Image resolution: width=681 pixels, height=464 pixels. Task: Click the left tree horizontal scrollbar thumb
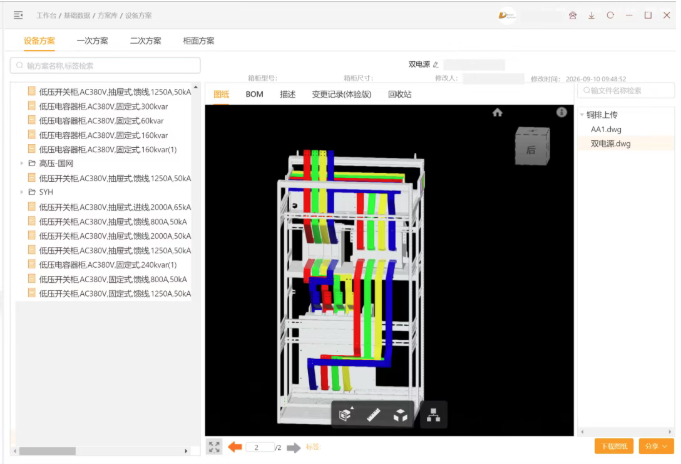[47, 451]
